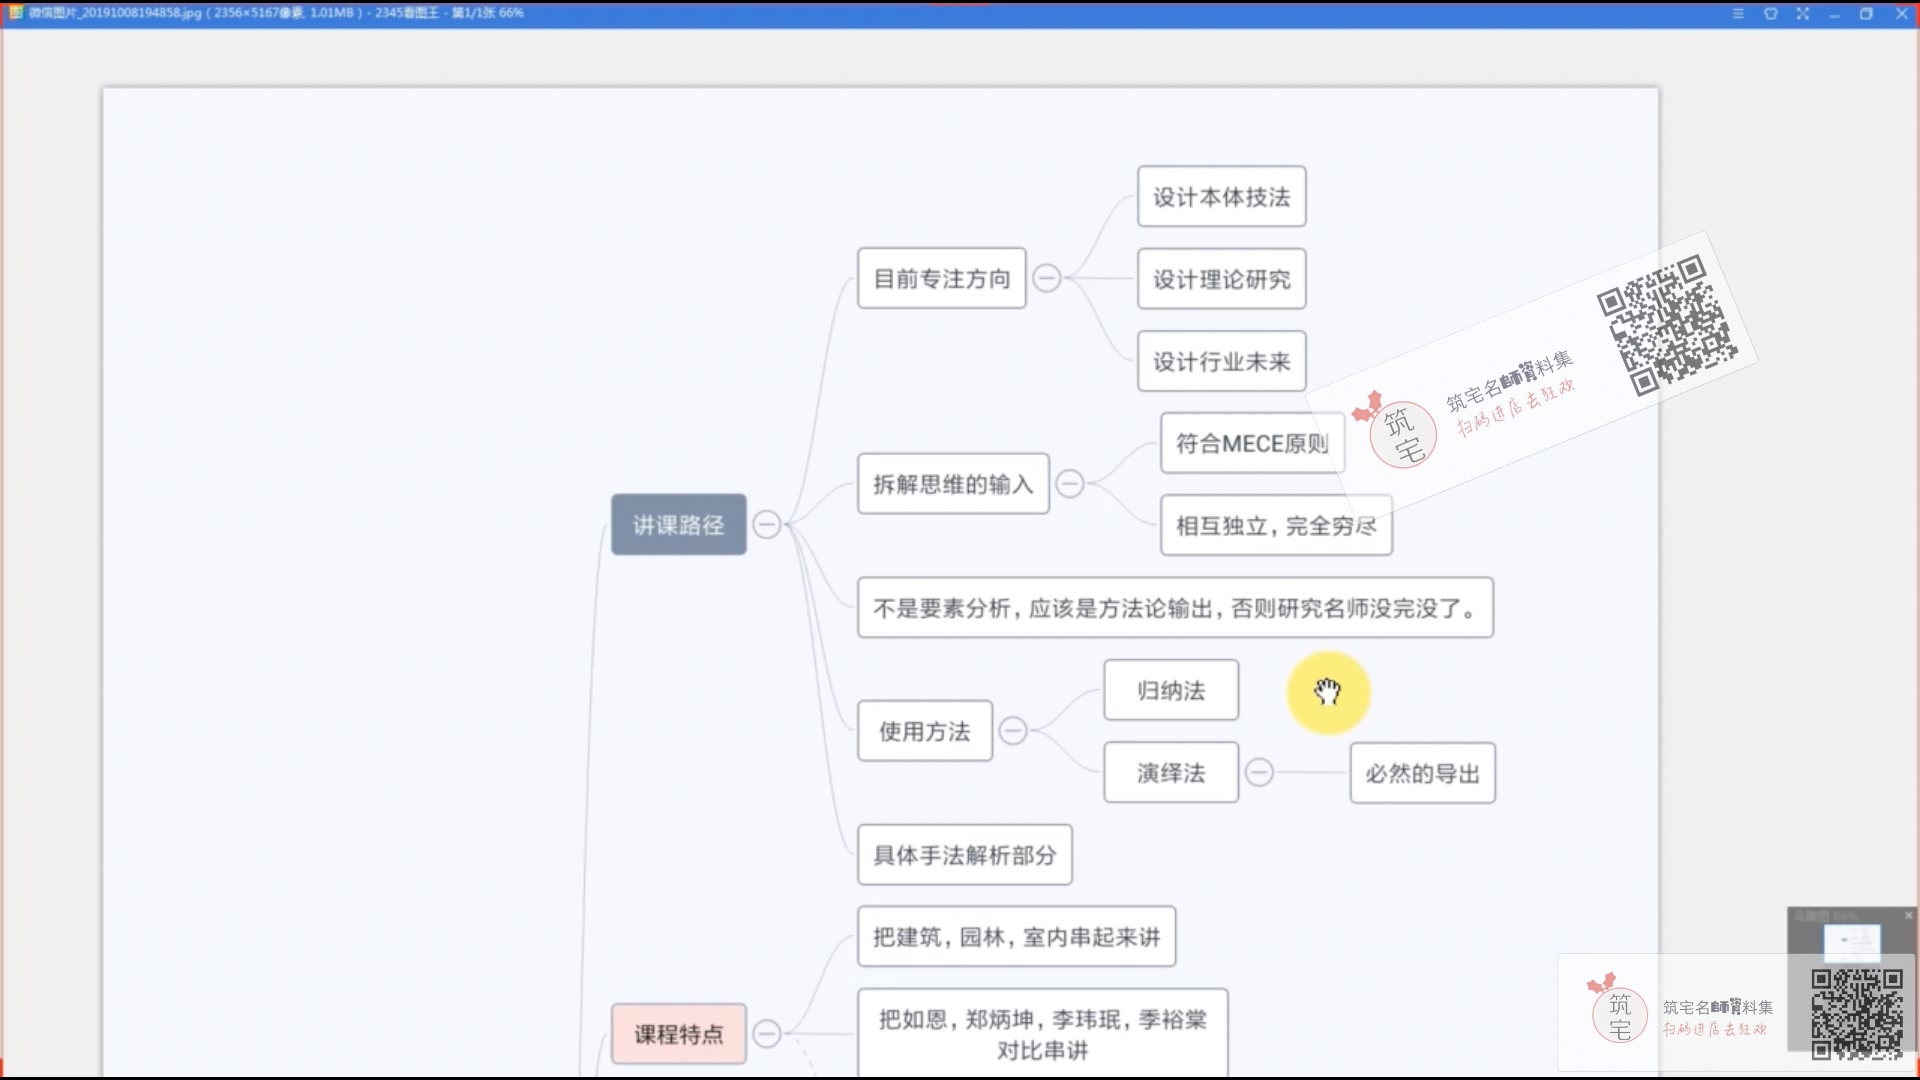Image resolution: width=1920 pixels, height=1080 pixels.
Task: Open the skin (shirt) icon
Action: [1771, 14]
